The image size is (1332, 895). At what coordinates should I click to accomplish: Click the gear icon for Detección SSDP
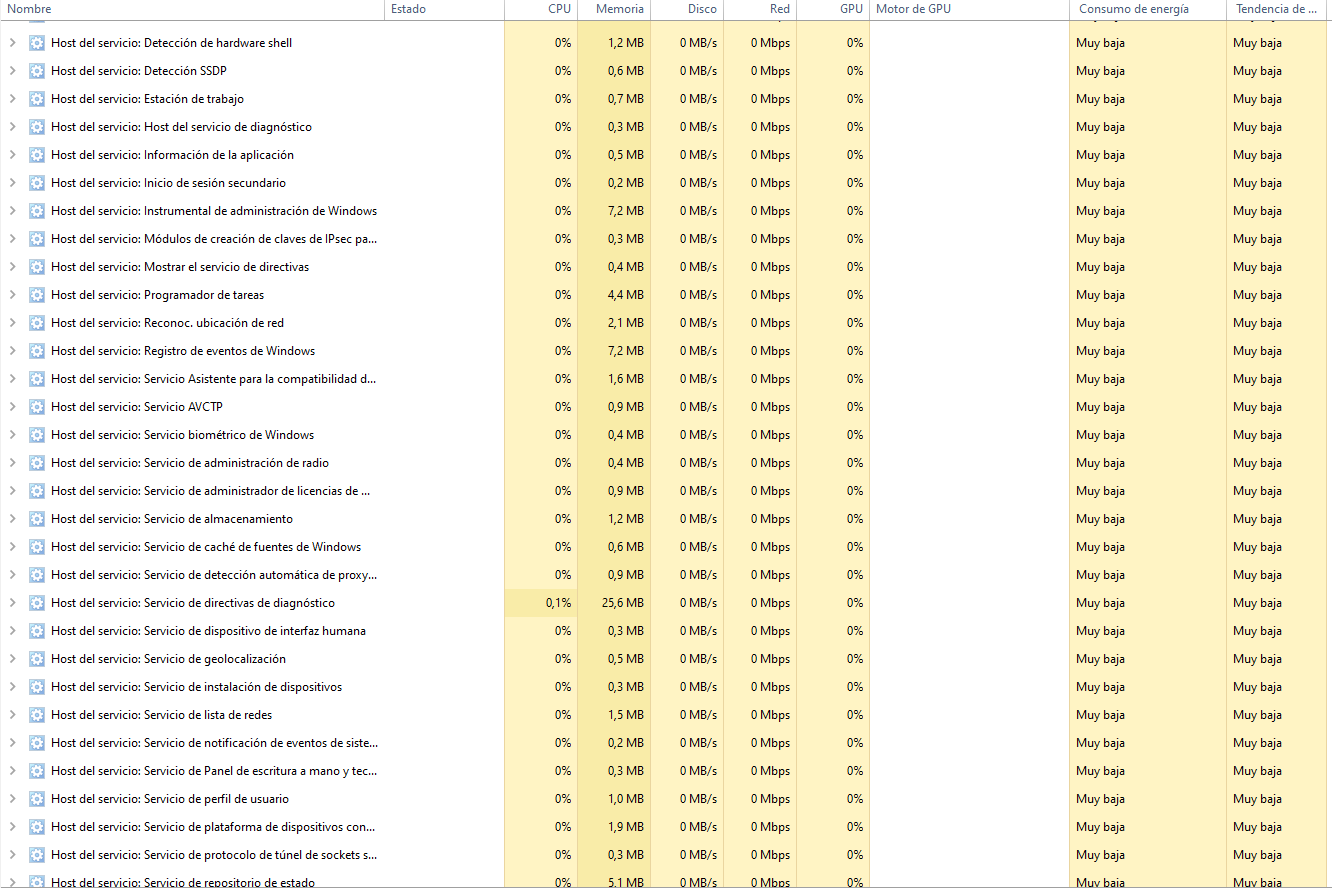click(37, 71)
